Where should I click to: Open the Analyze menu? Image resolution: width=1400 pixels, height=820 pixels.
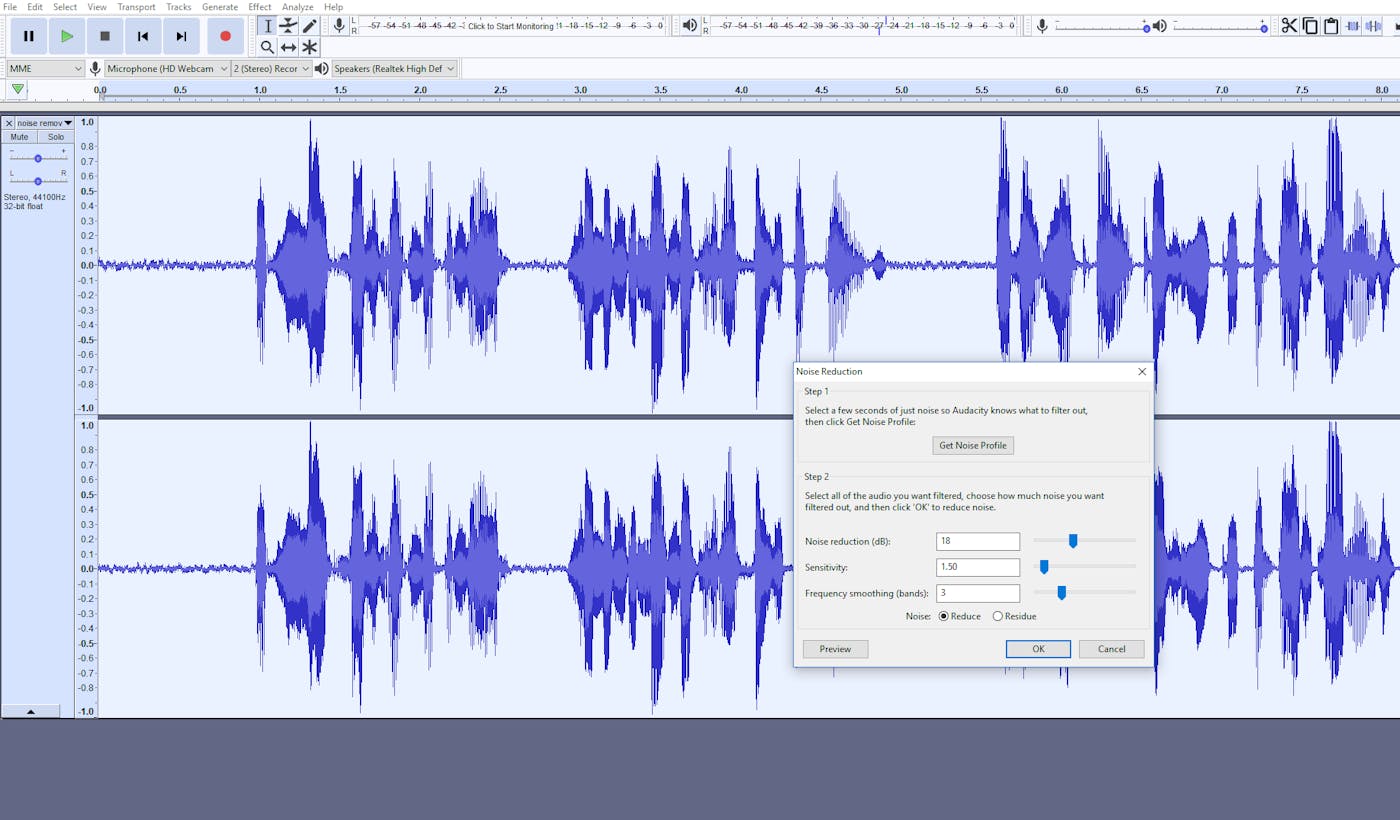pos(298,7)
